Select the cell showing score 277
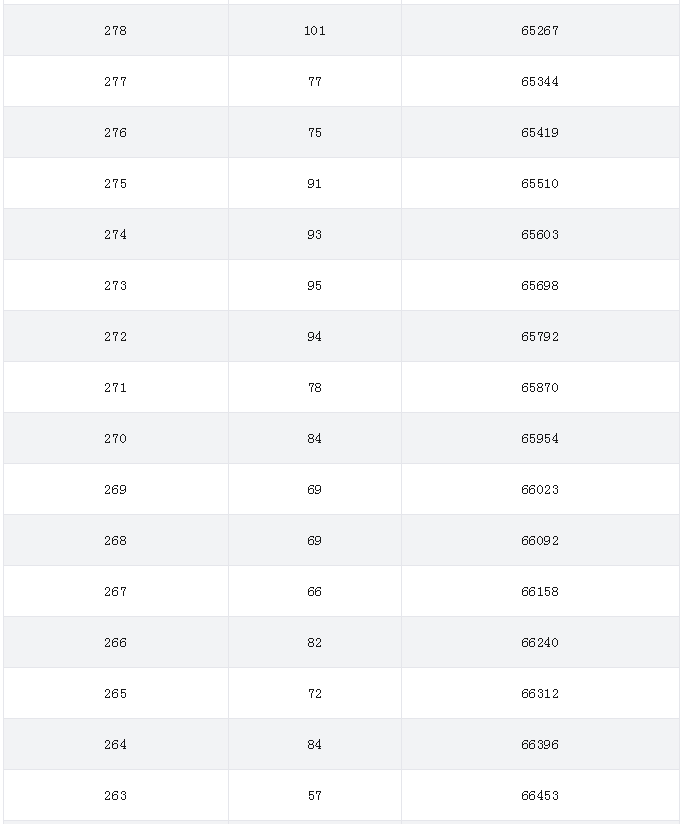Viewport: 685px width, 824px height. tap(116, 81)
